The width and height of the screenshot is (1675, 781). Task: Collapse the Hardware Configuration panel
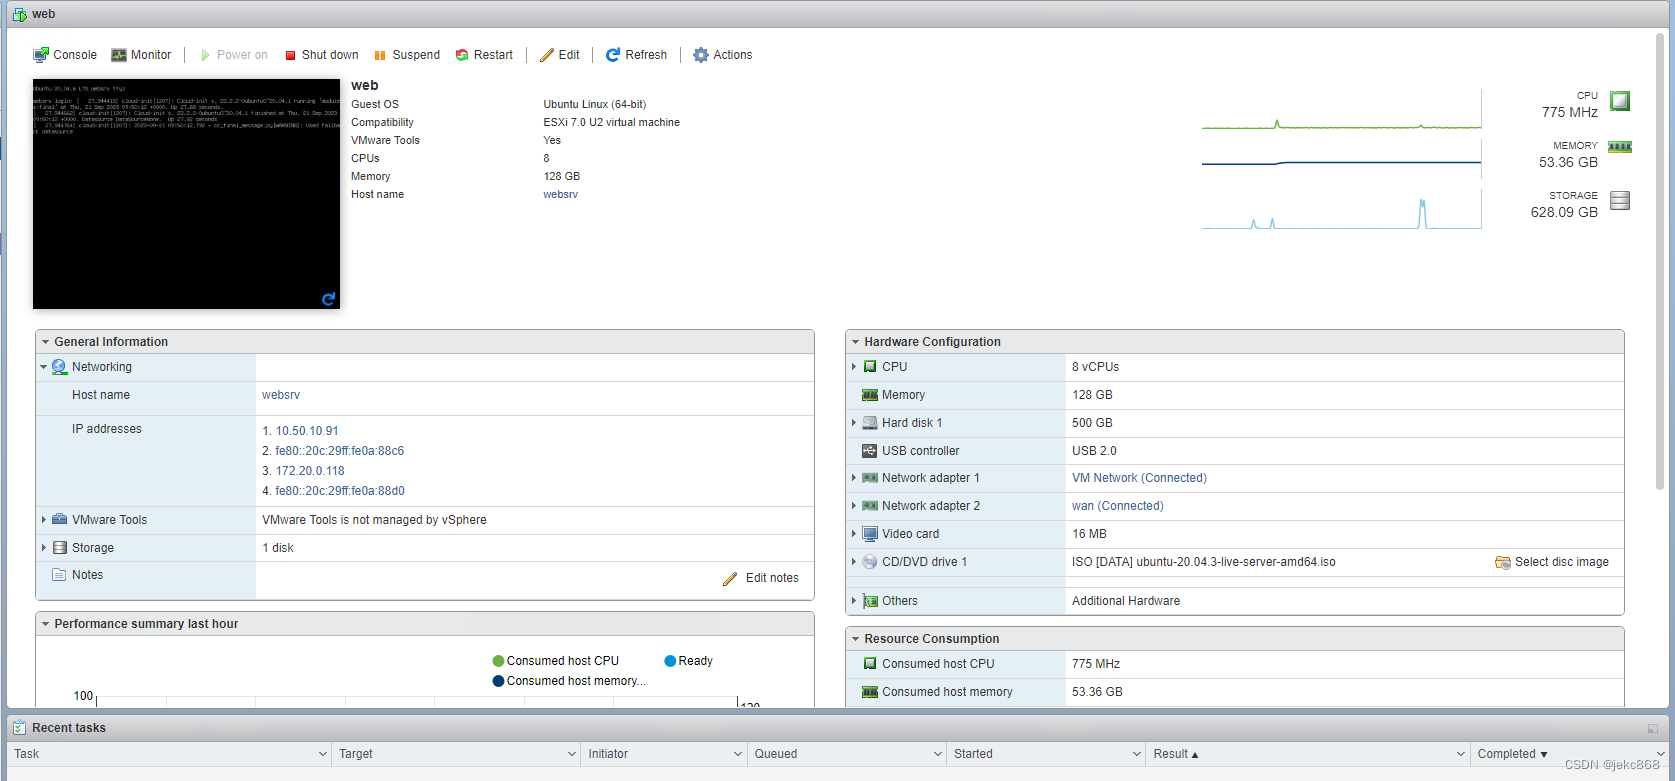tap(855, 342)
